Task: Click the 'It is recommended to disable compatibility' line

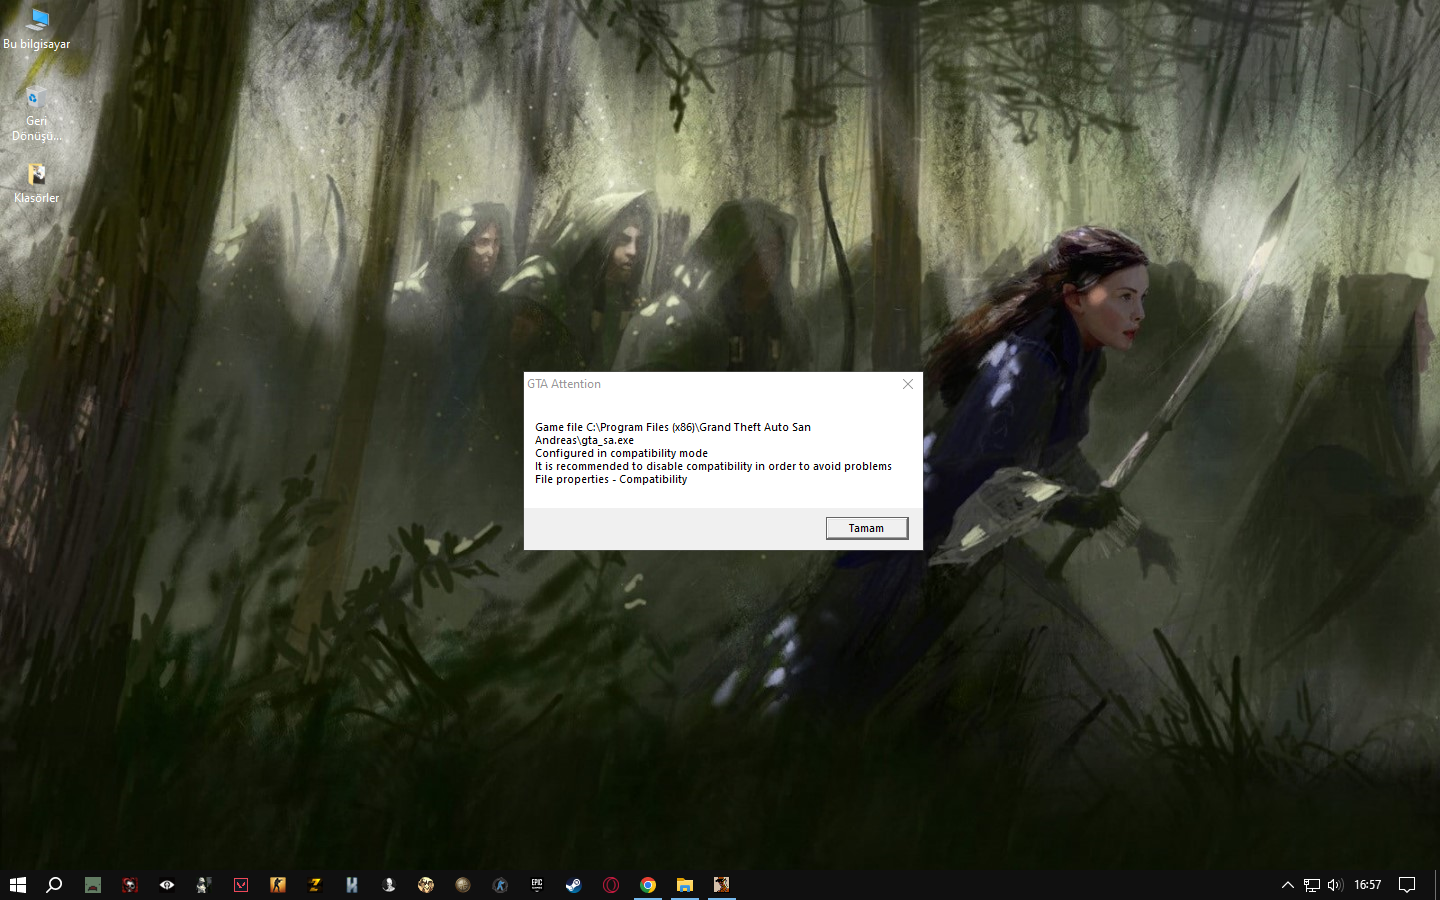Action: (713, 466)
